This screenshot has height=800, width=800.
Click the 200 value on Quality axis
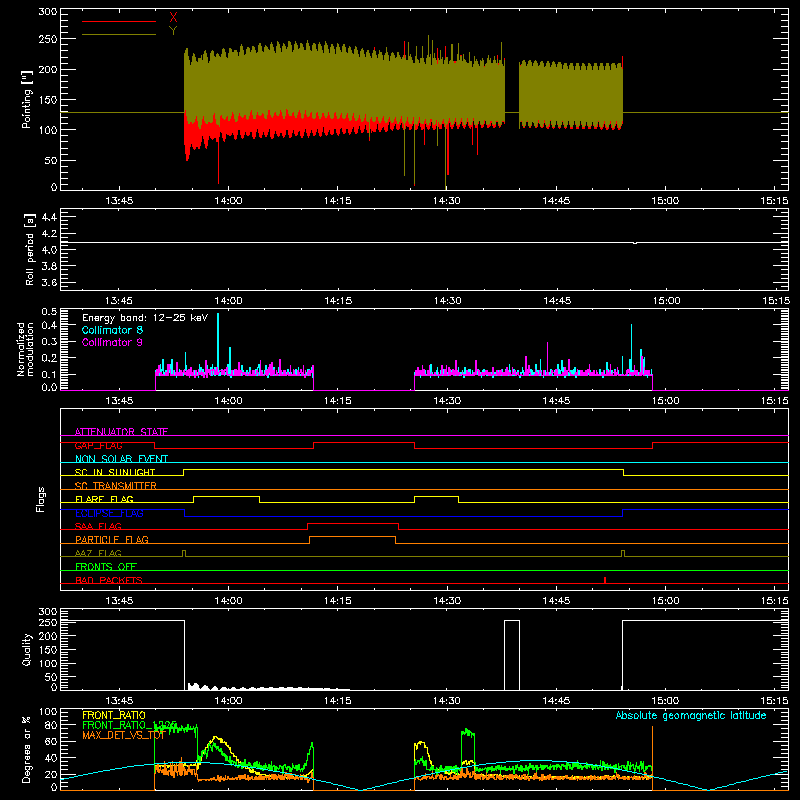point(47,636)
